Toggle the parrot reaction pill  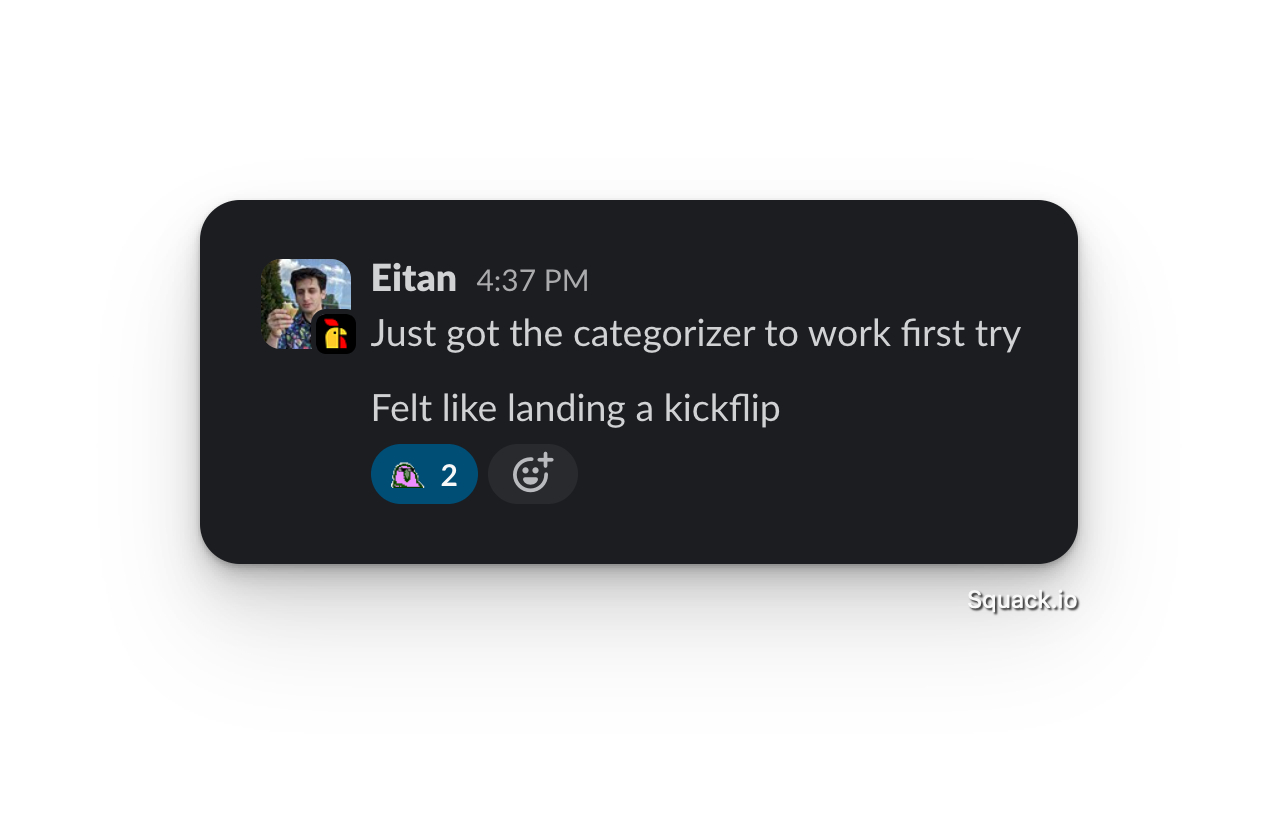tap(424, 474)
